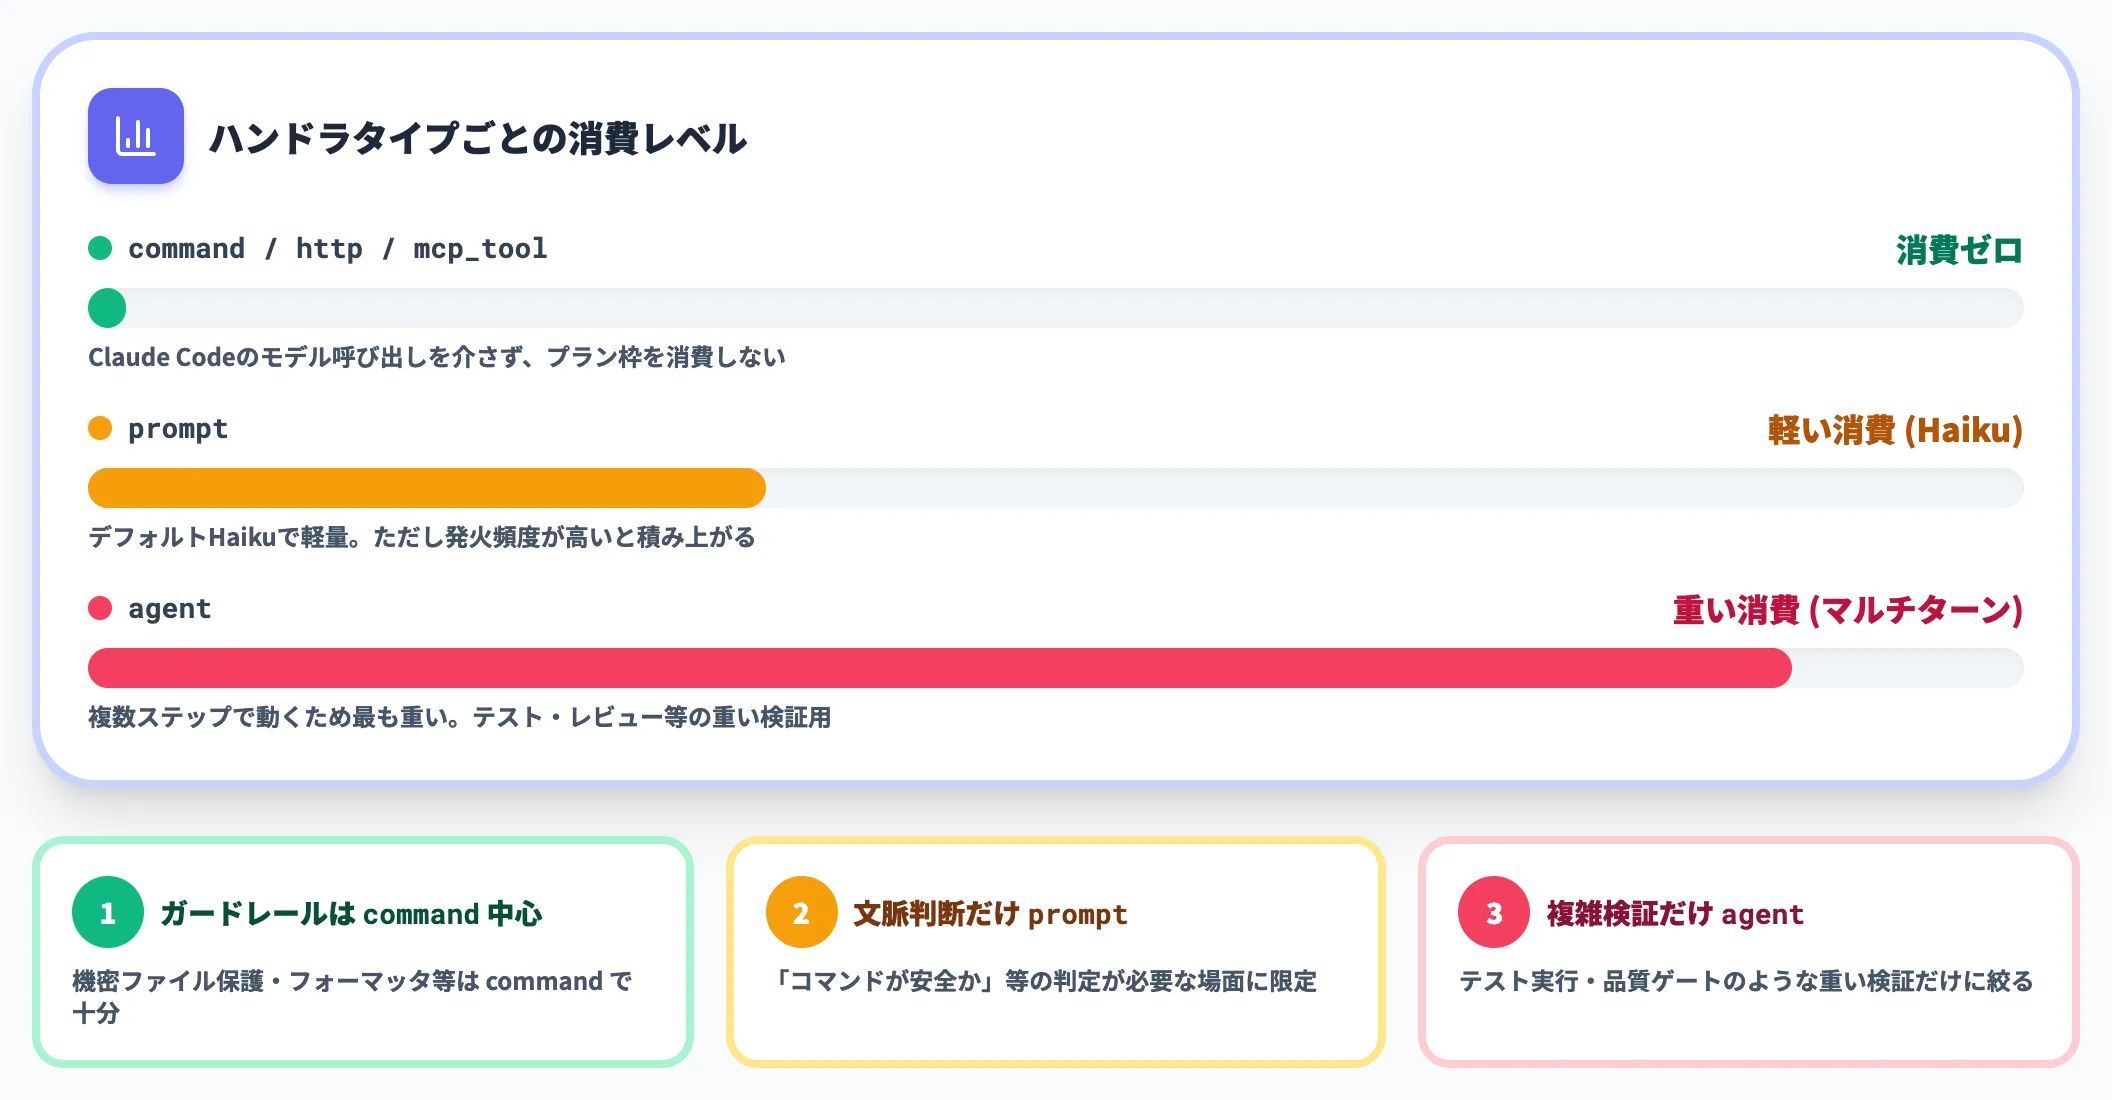This screenshot has width=2112, height=1100.
Task: Click the red number 3 badge
Action: [1494, 912]
